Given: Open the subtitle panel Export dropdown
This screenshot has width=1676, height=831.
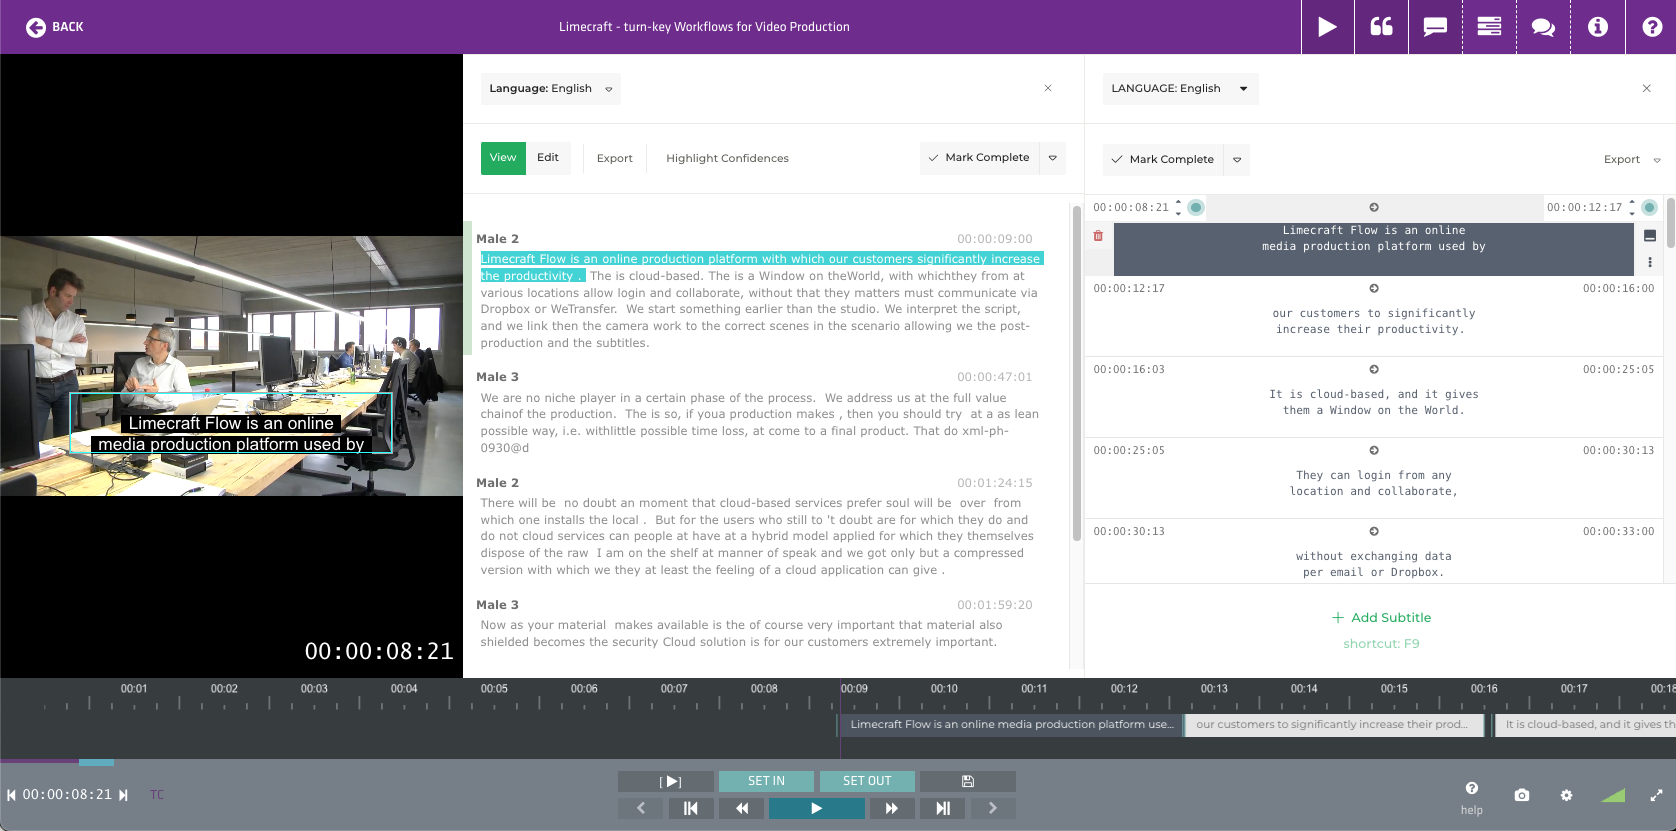Looking at the screenshot, I should (1632, 159).
